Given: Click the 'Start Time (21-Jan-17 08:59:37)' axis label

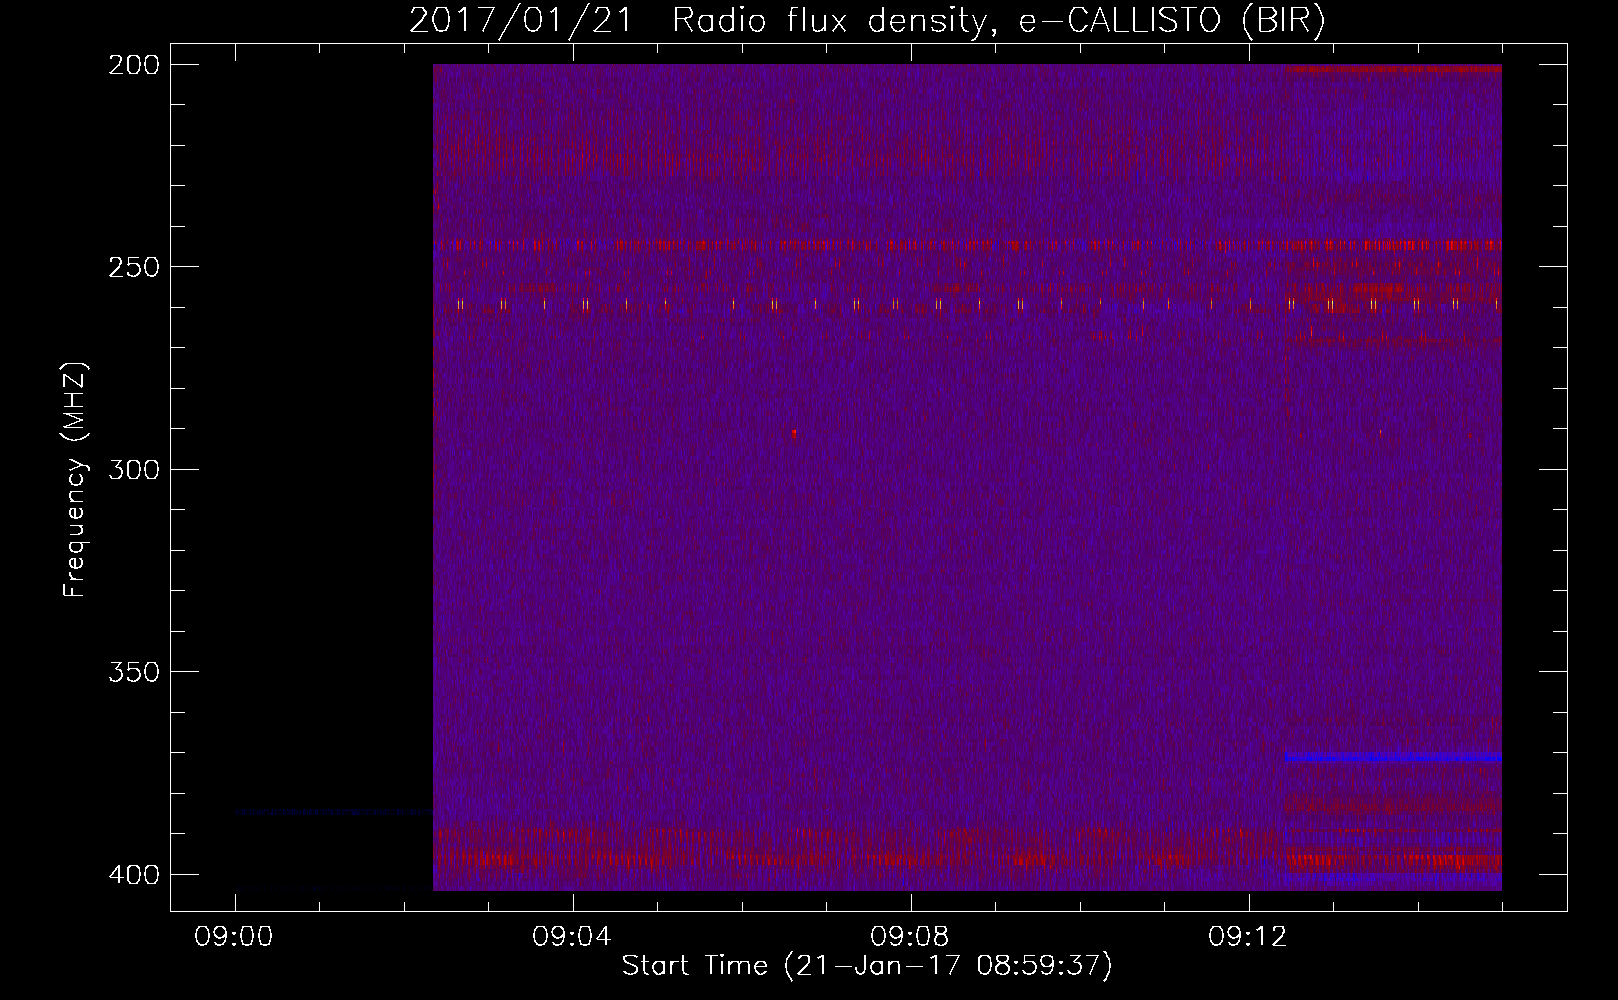Looking at the screenshot, I should pyautogui.click(x=867, y=966).
